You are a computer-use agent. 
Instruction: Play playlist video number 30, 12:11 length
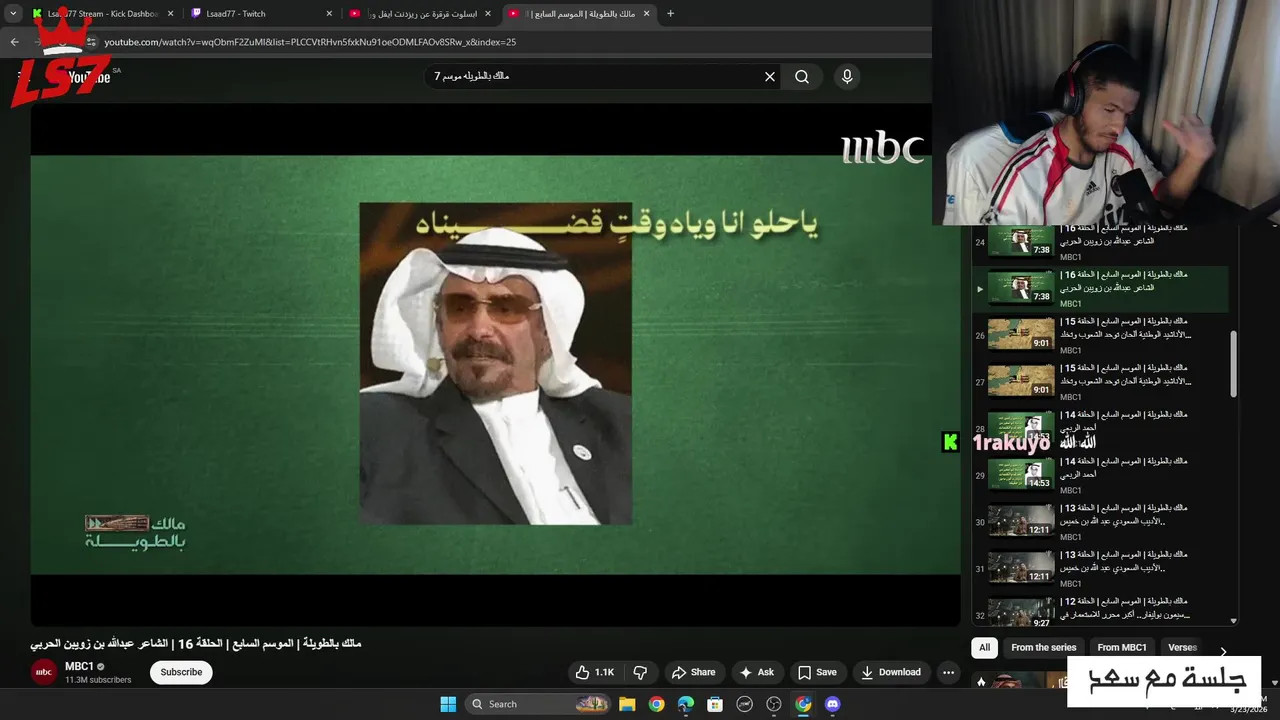pos(1021,521)
